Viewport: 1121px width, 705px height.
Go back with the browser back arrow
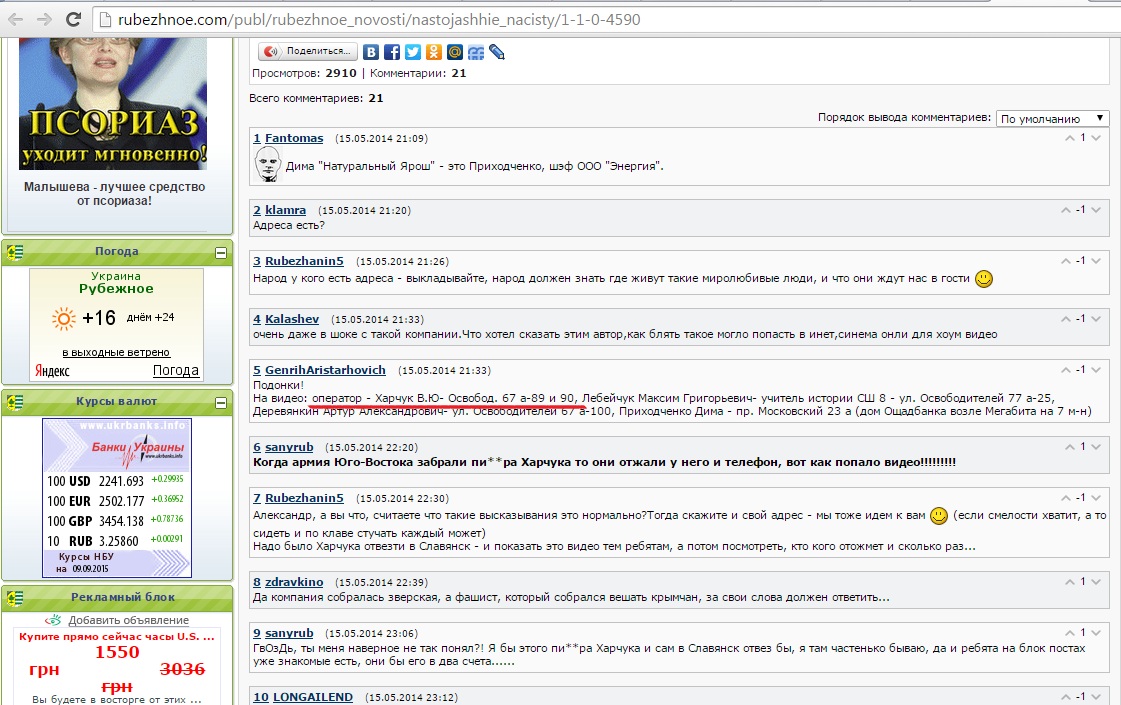(x=16, y=19)
